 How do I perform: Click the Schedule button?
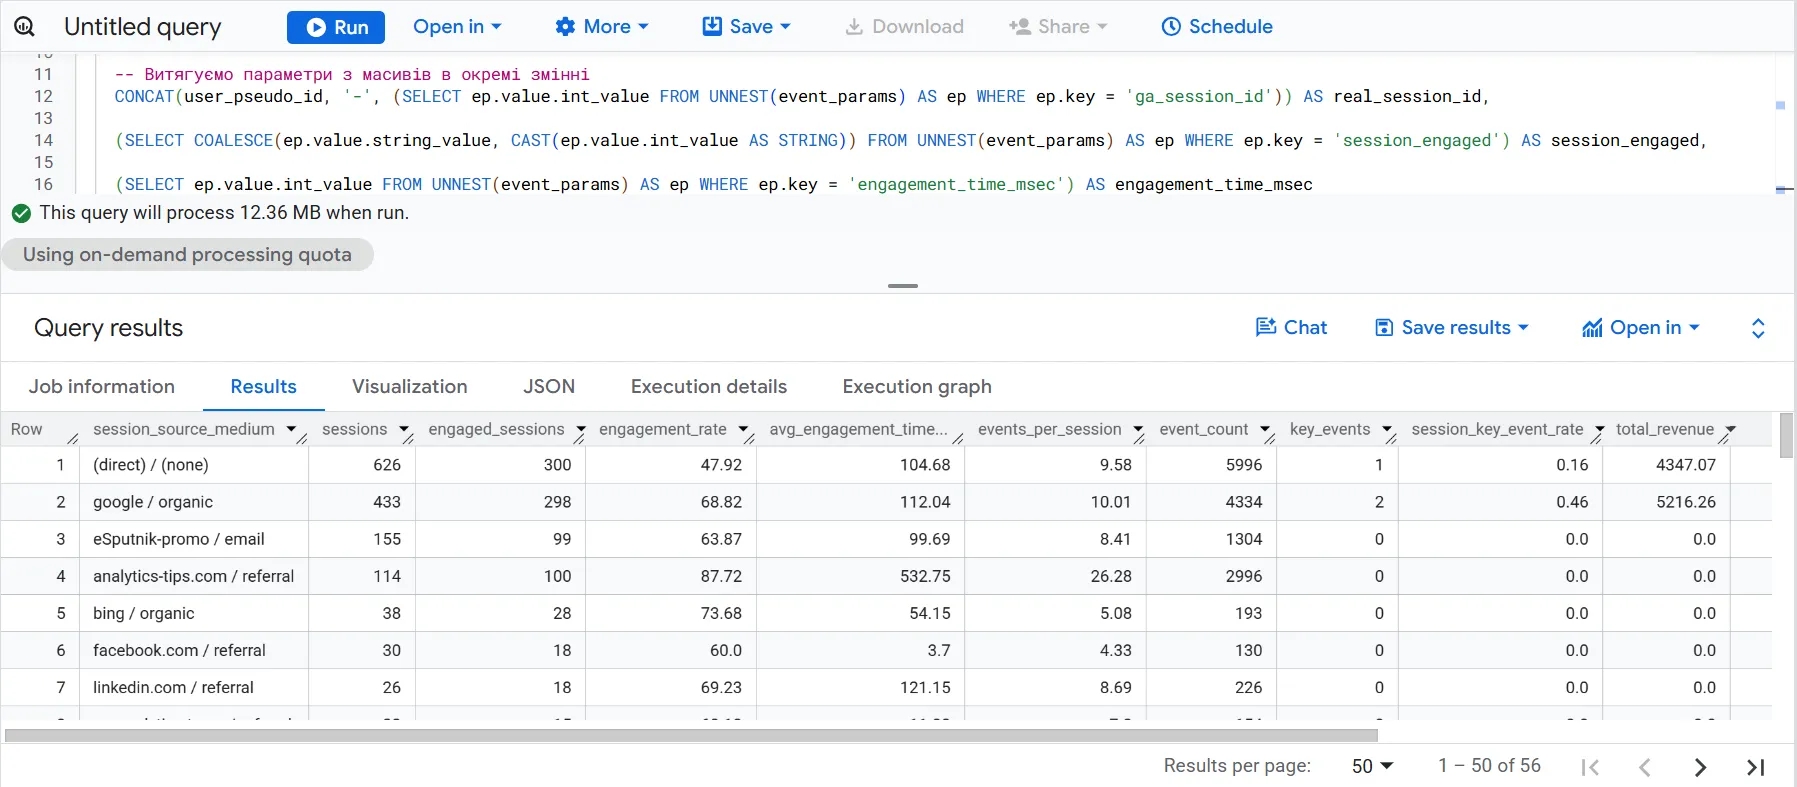coord(1217,27)
